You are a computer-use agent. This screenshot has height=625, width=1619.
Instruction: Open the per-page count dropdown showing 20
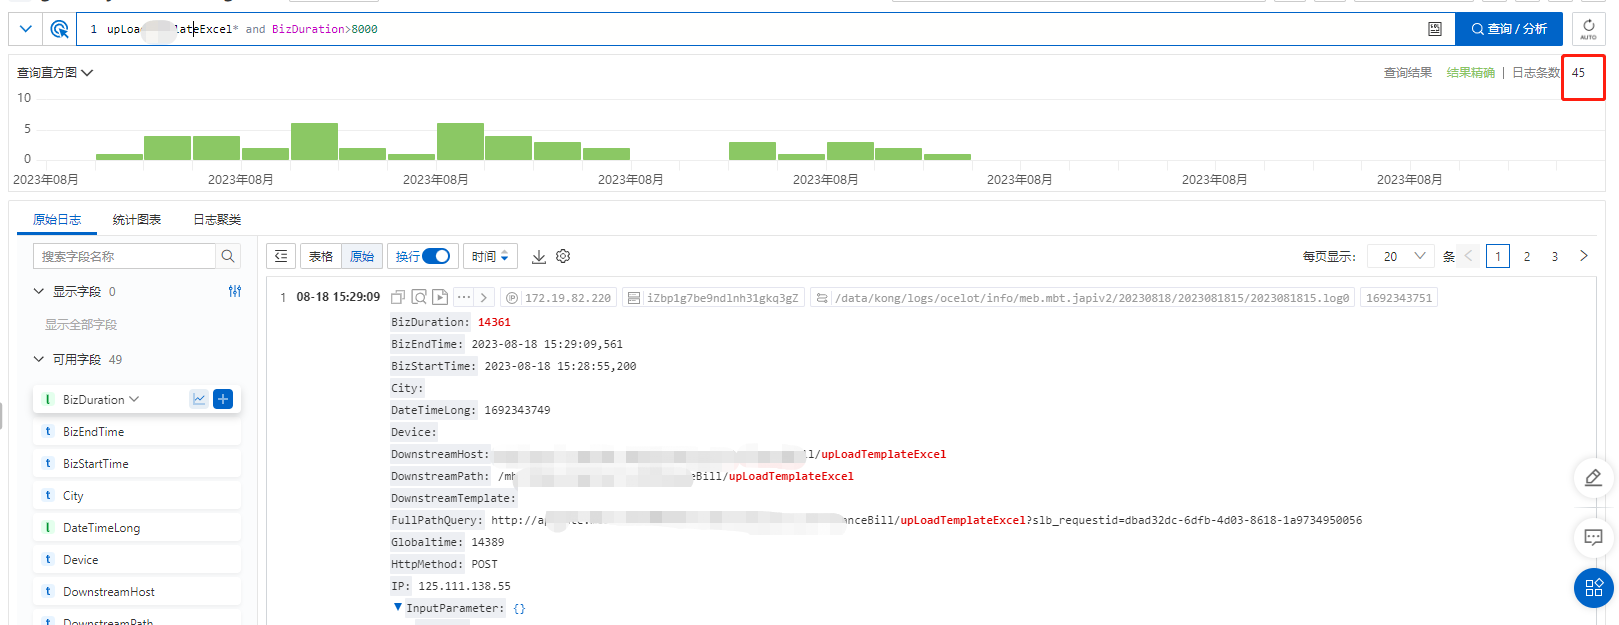point(1401,257)
